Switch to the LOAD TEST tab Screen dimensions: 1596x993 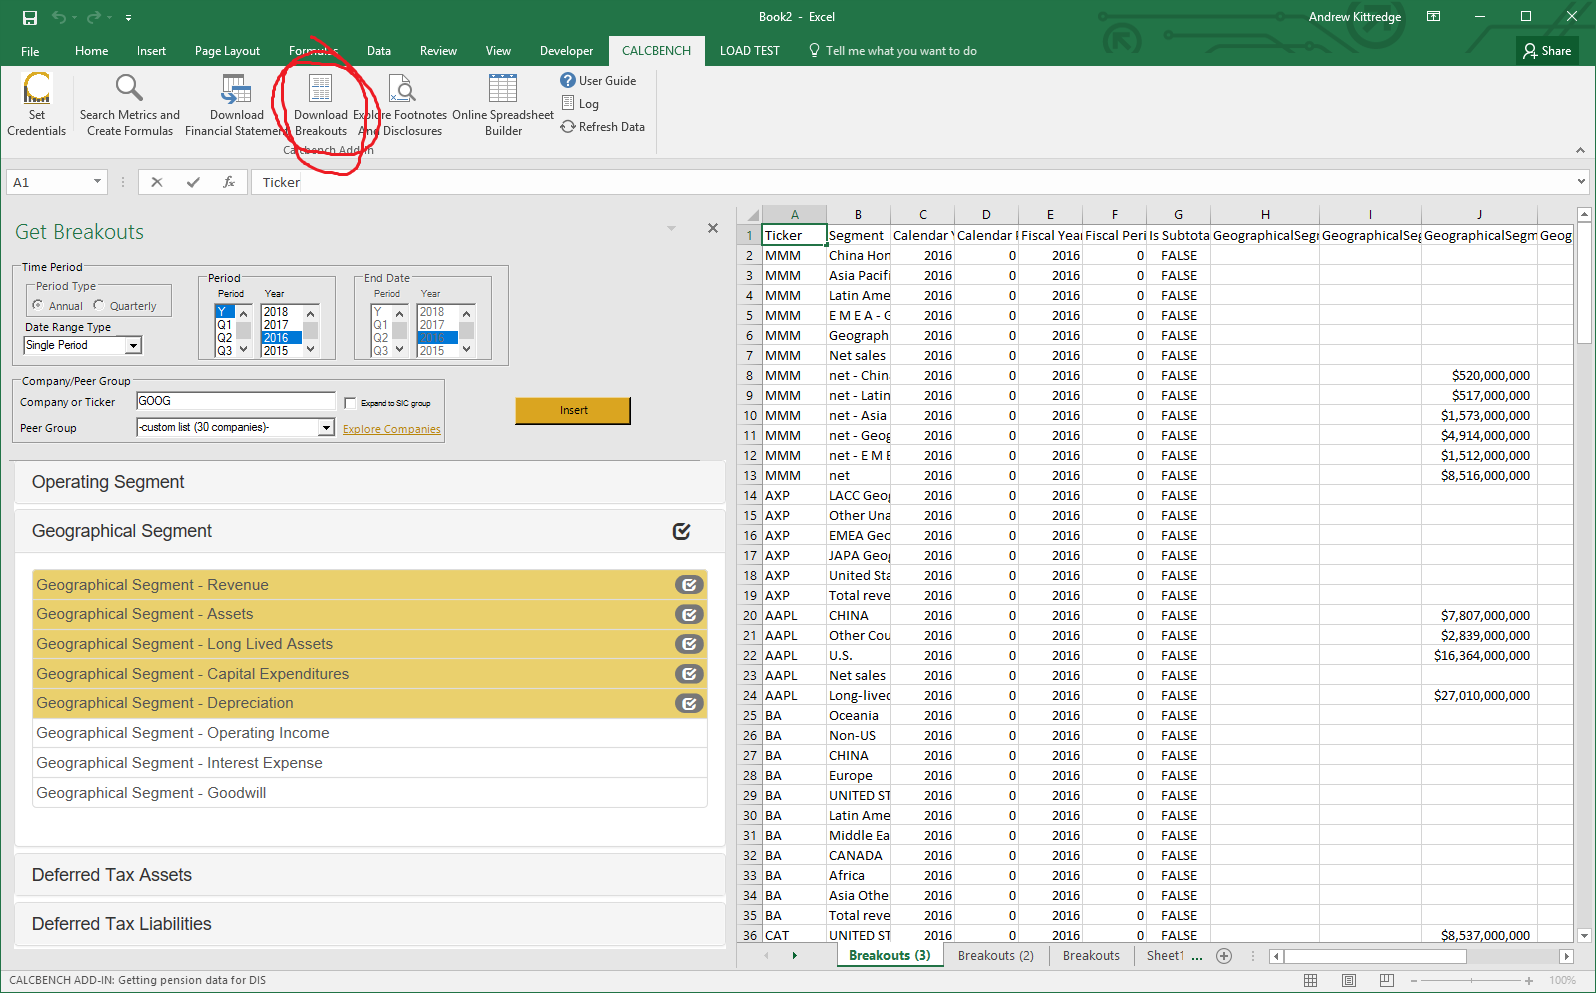click(750, 51)
